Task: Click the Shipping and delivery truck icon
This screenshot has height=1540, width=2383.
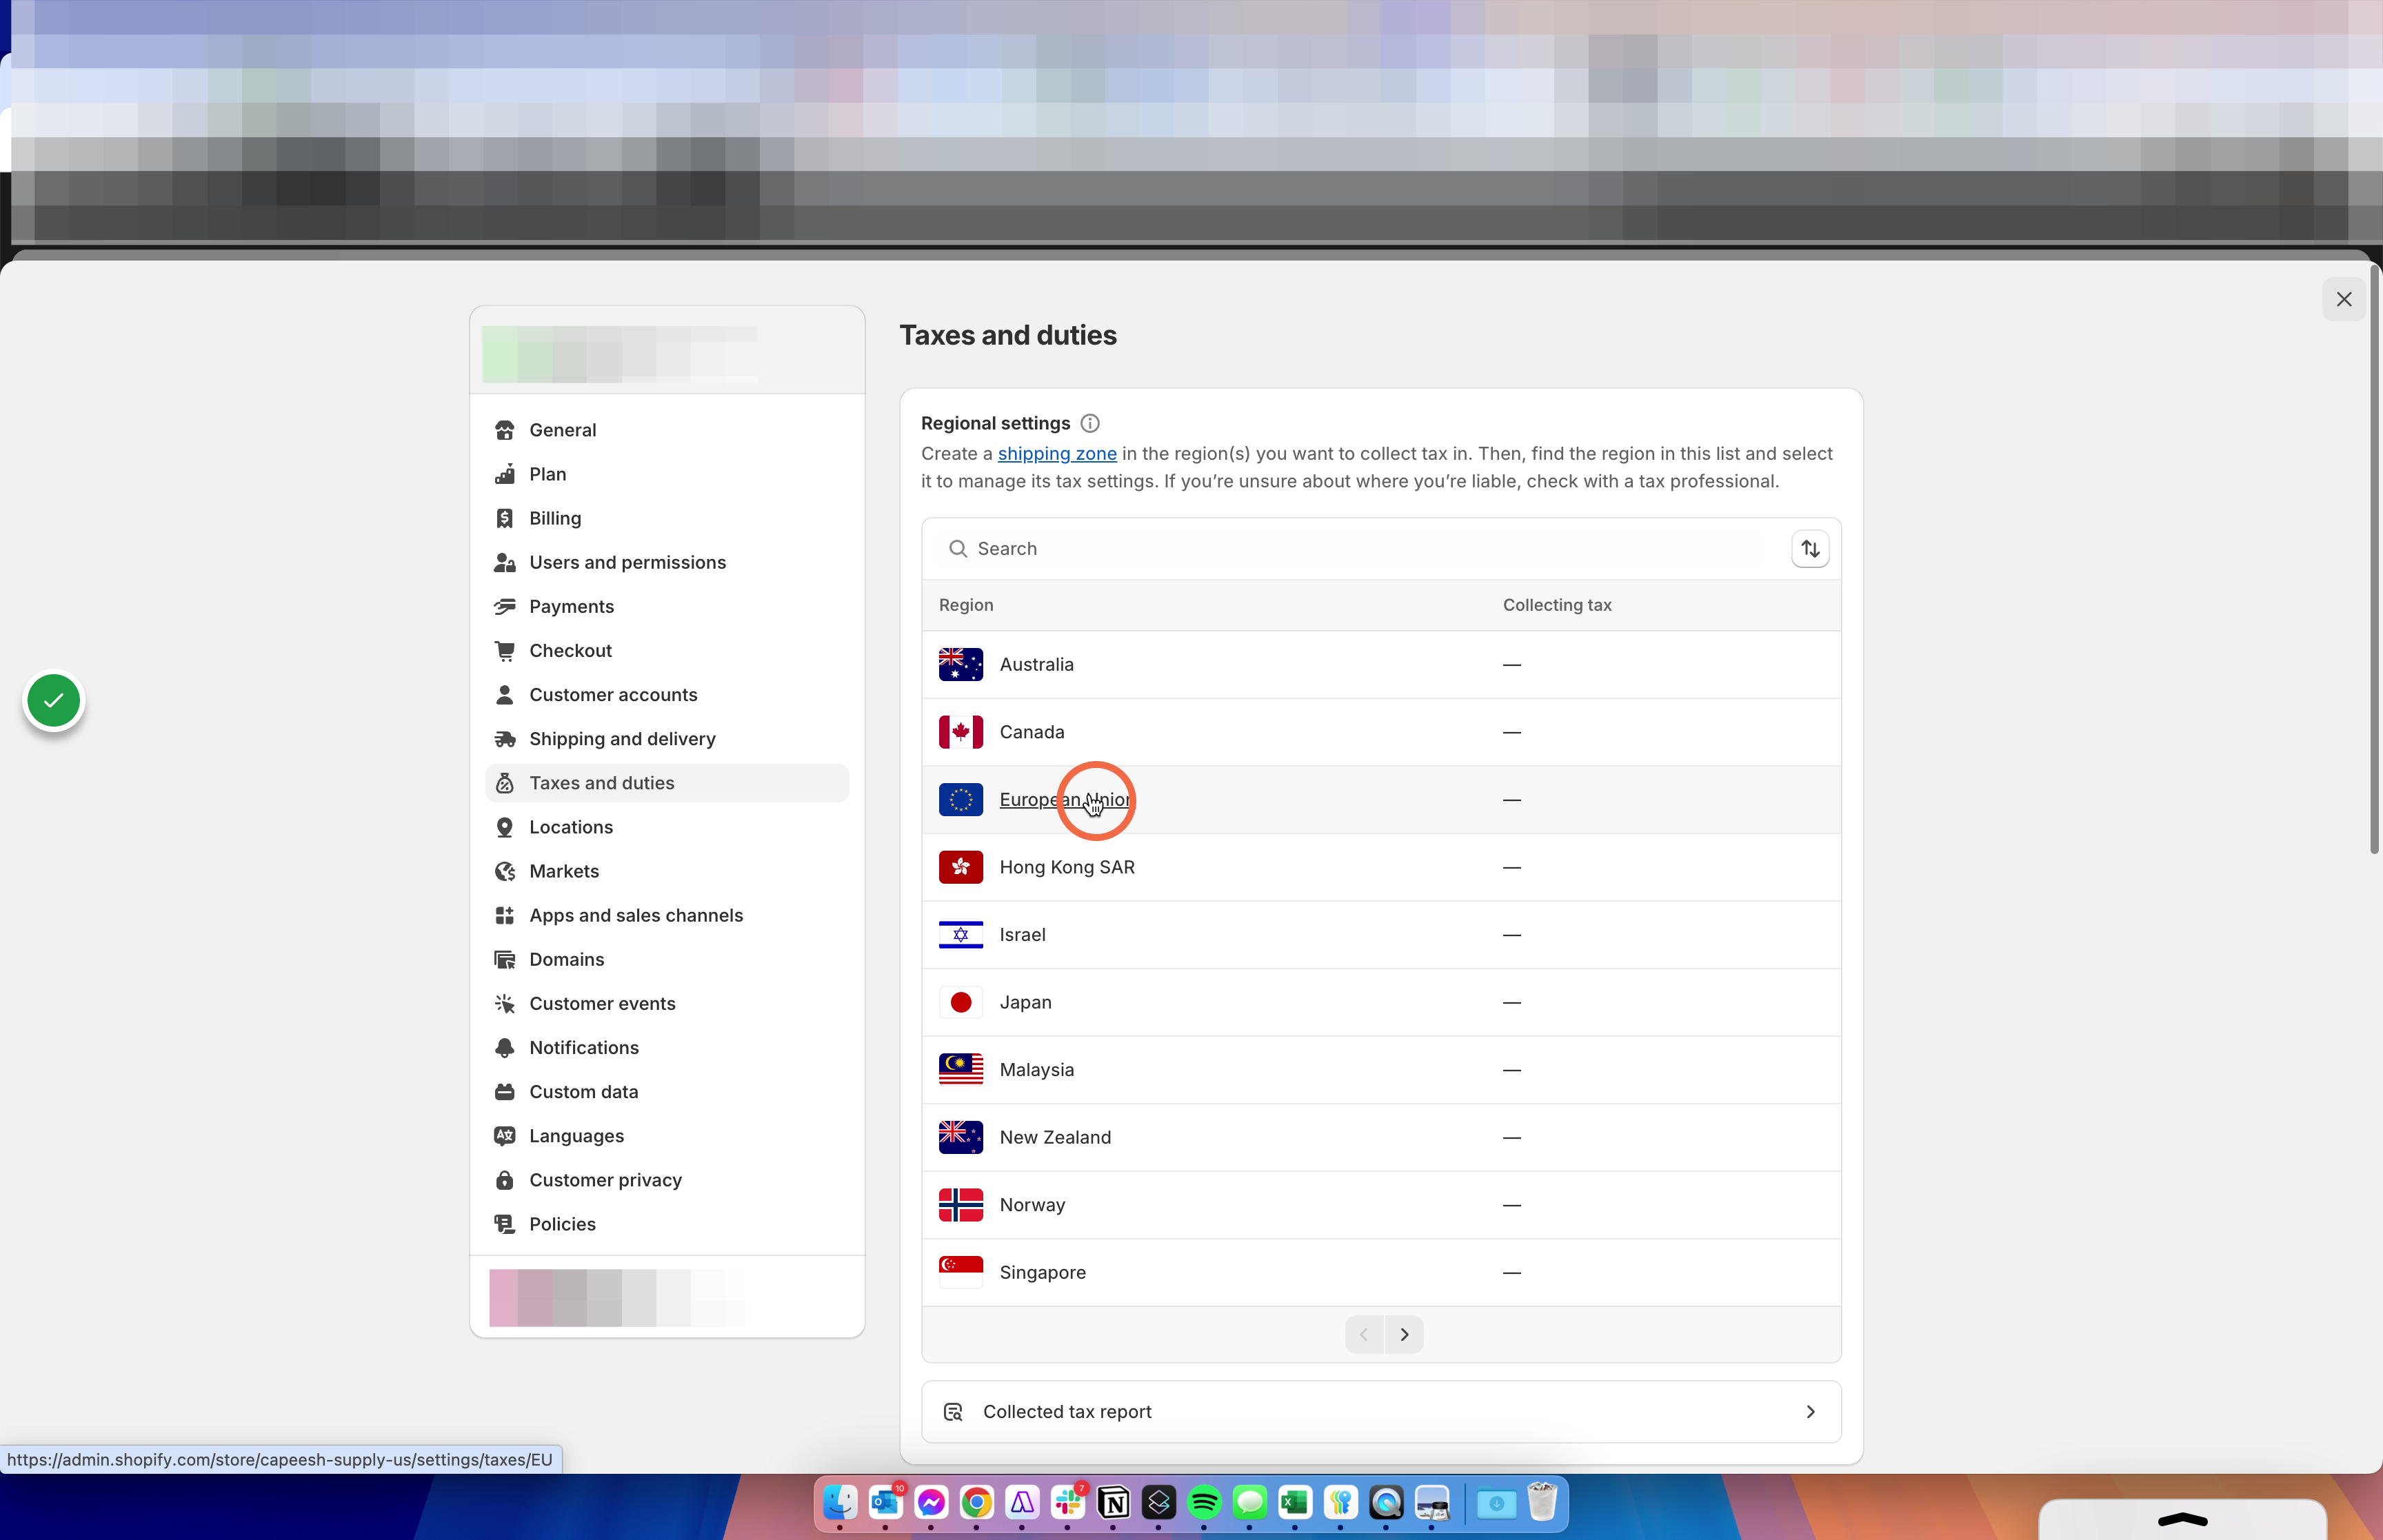Action: pos(505,739)
